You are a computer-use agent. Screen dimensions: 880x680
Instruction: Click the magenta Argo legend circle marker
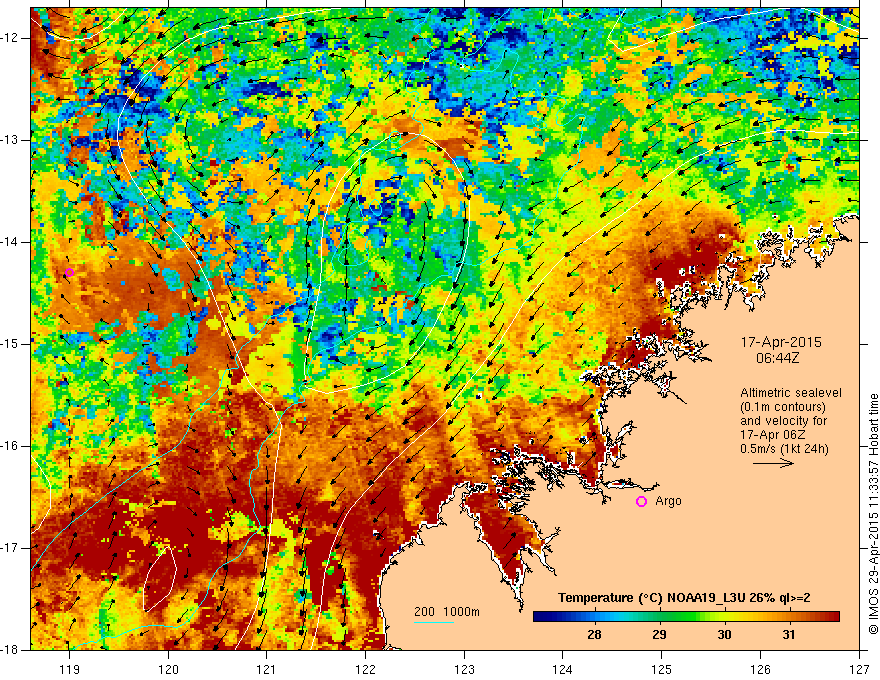click(x=641, y=502)
